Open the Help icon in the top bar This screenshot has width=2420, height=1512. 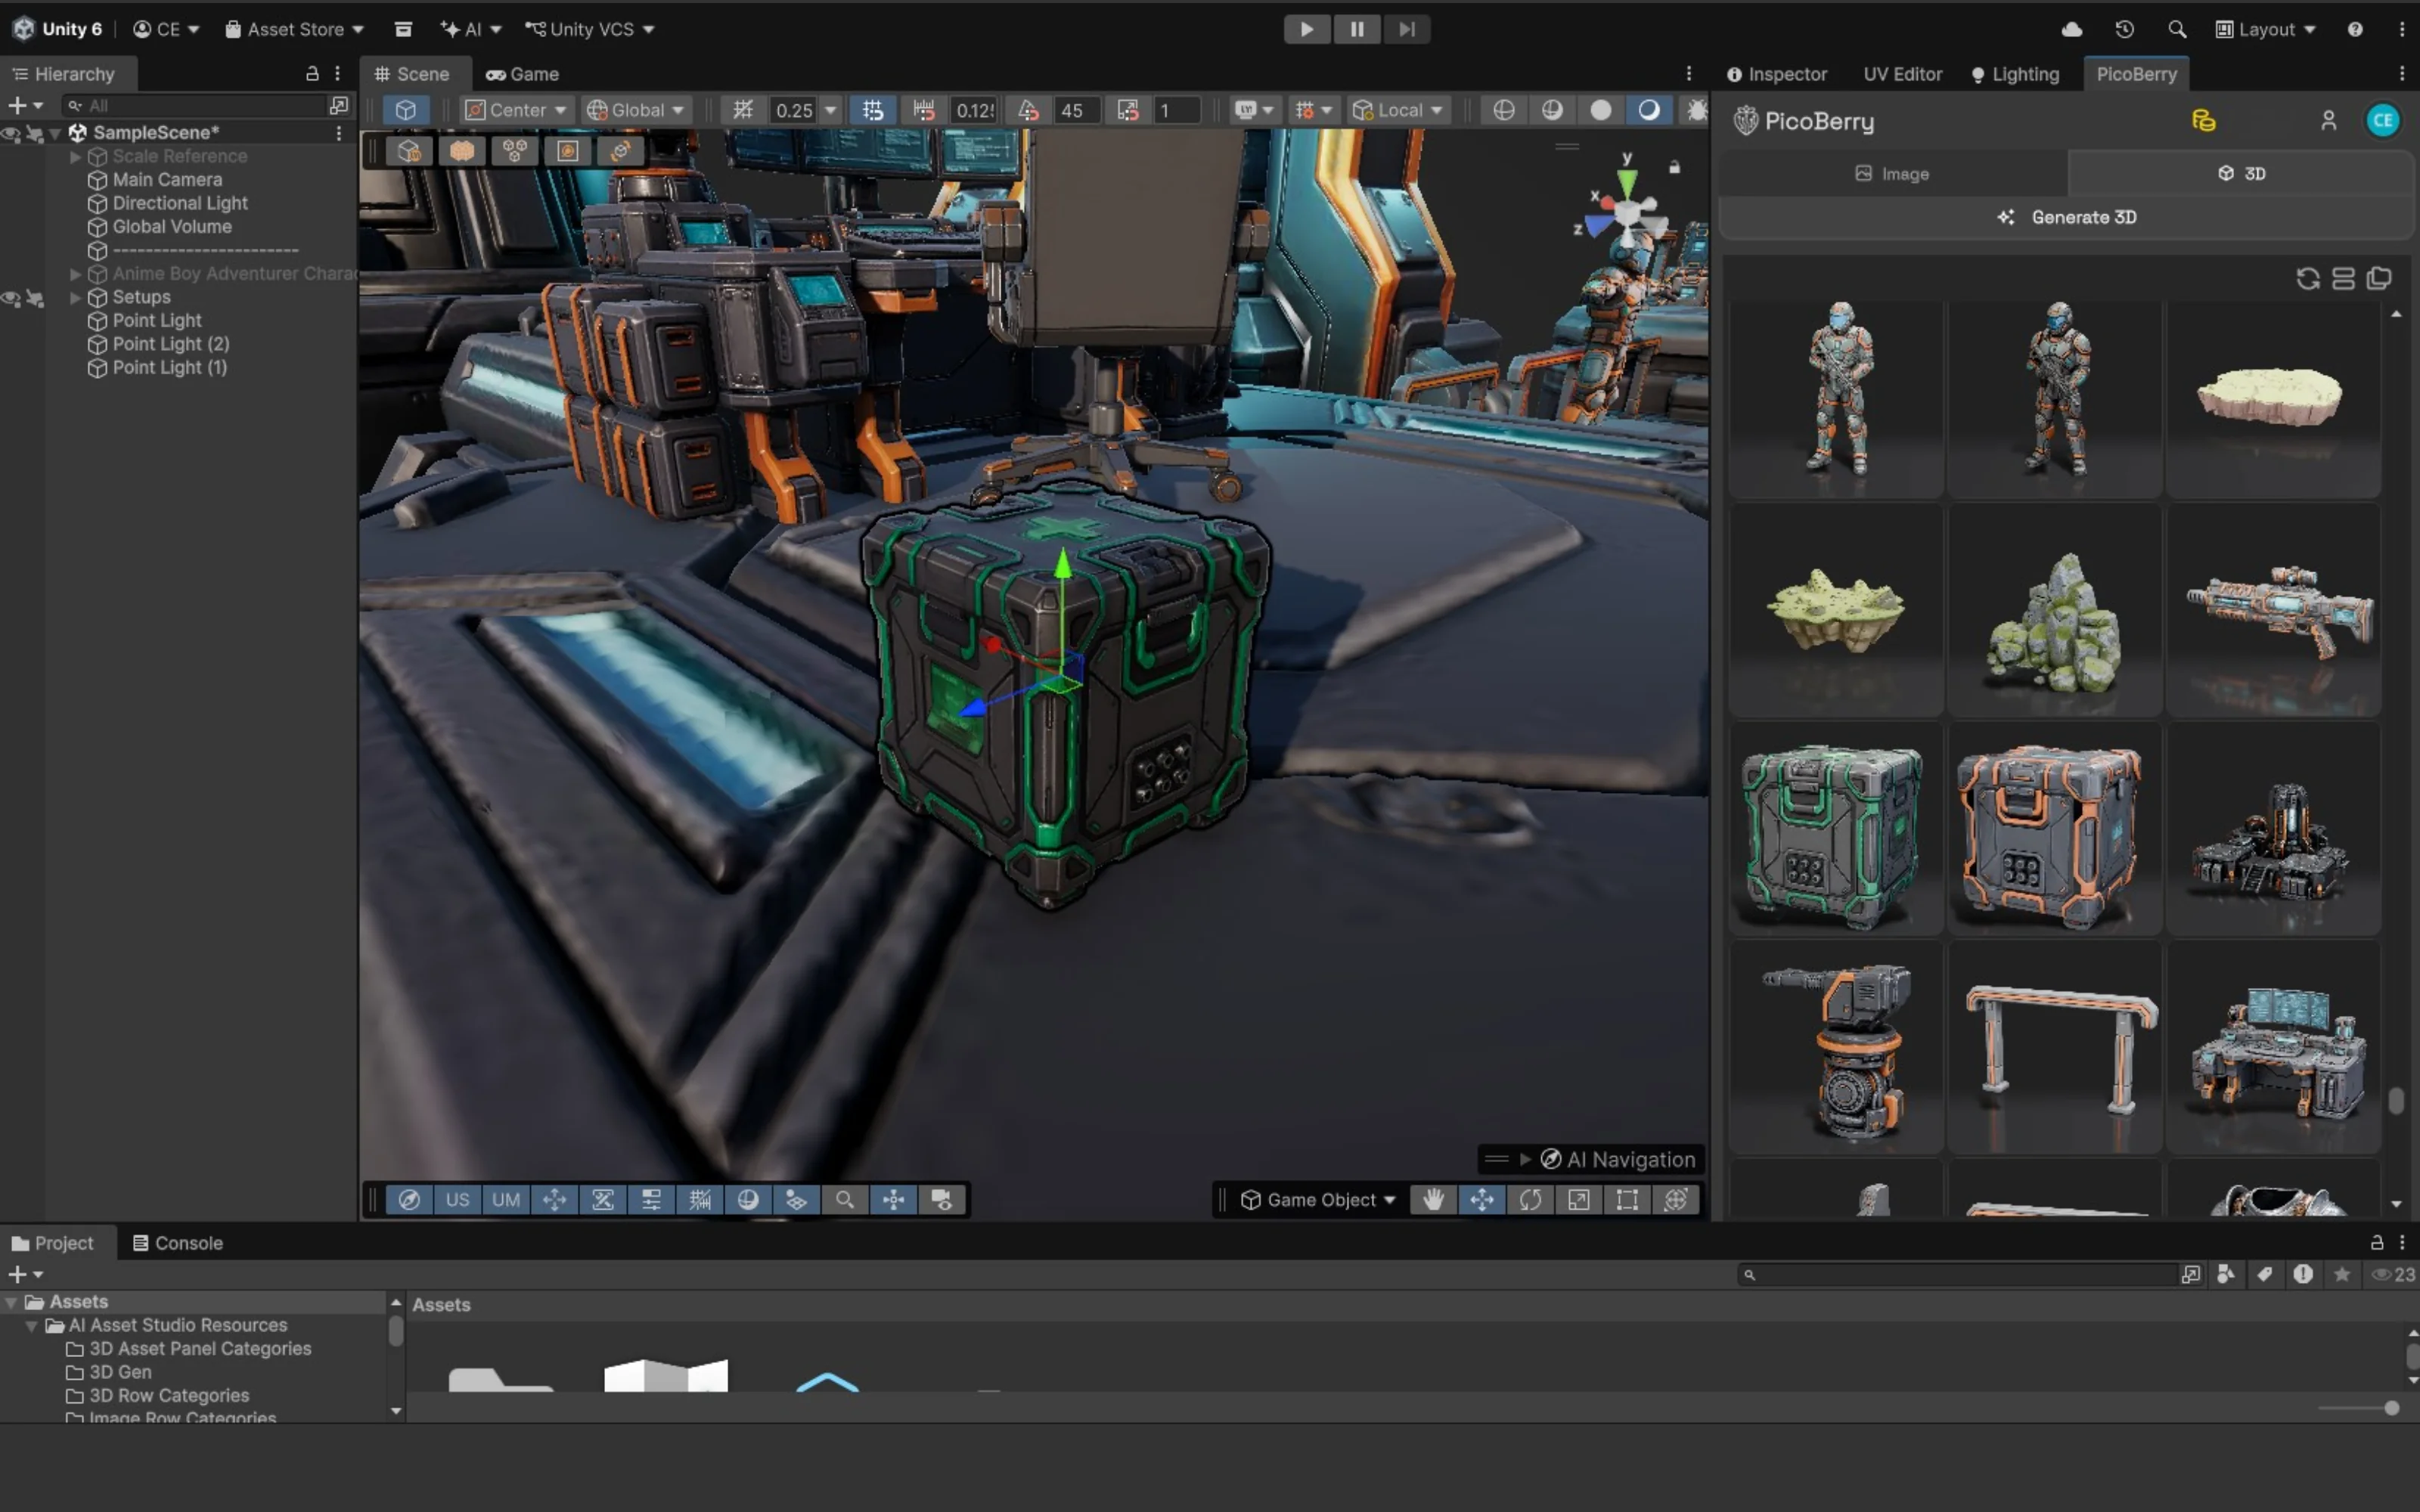(2355, 29)
